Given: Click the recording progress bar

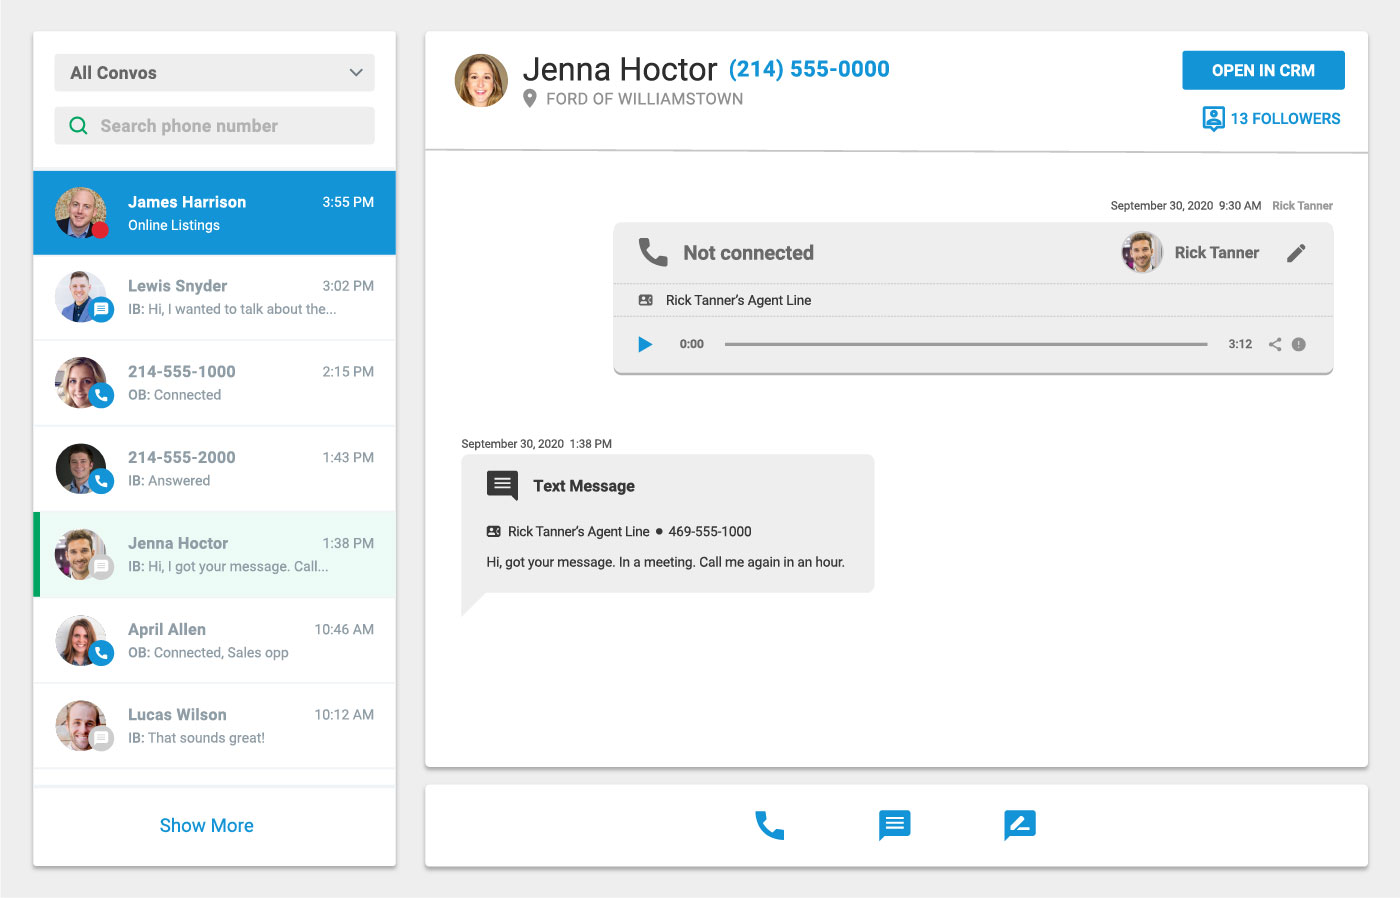Looking at the screenshot, I should [966, 344].
